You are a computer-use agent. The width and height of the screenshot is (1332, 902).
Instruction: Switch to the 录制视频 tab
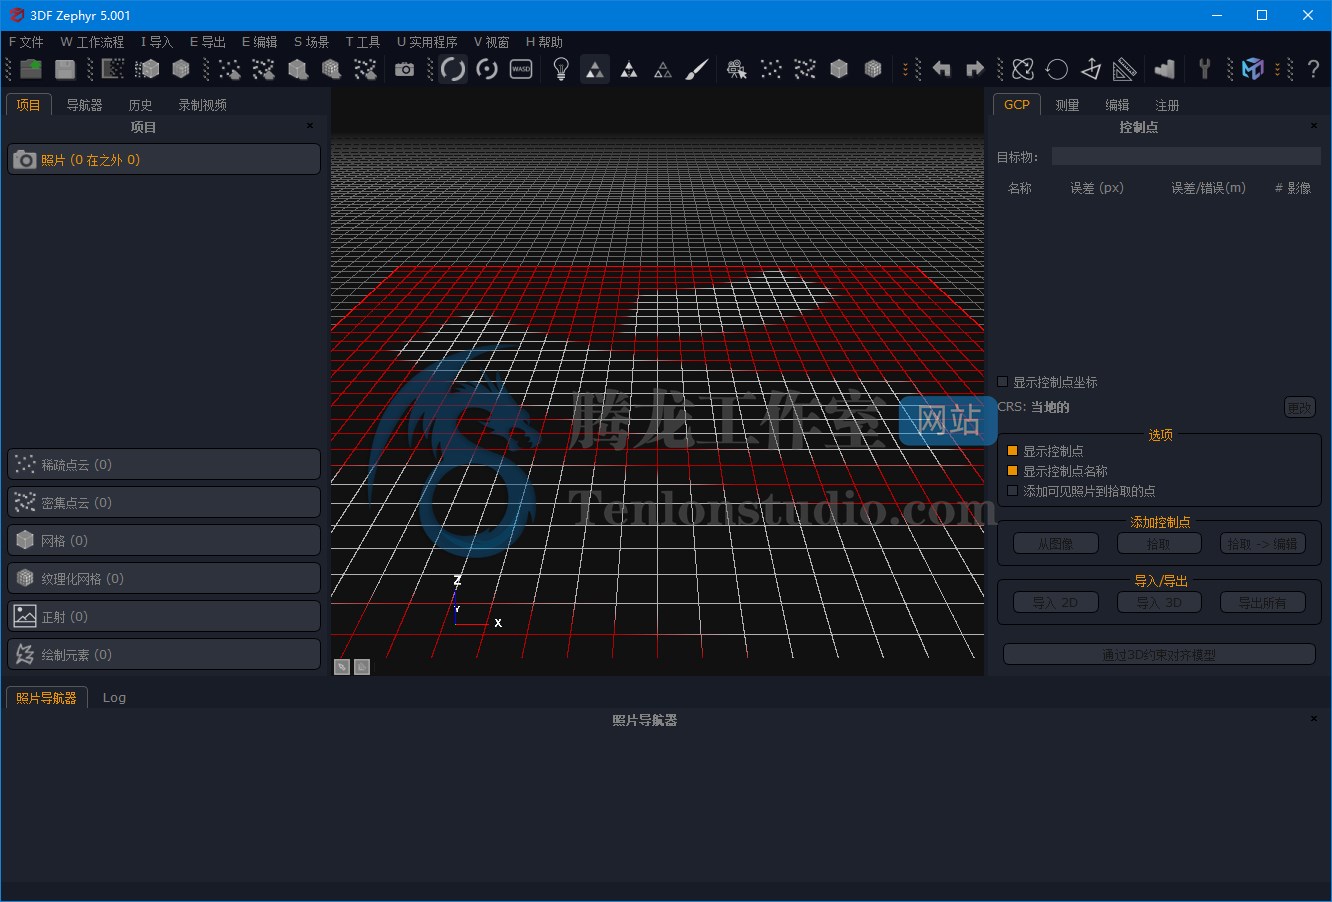[x=202, y=105]
